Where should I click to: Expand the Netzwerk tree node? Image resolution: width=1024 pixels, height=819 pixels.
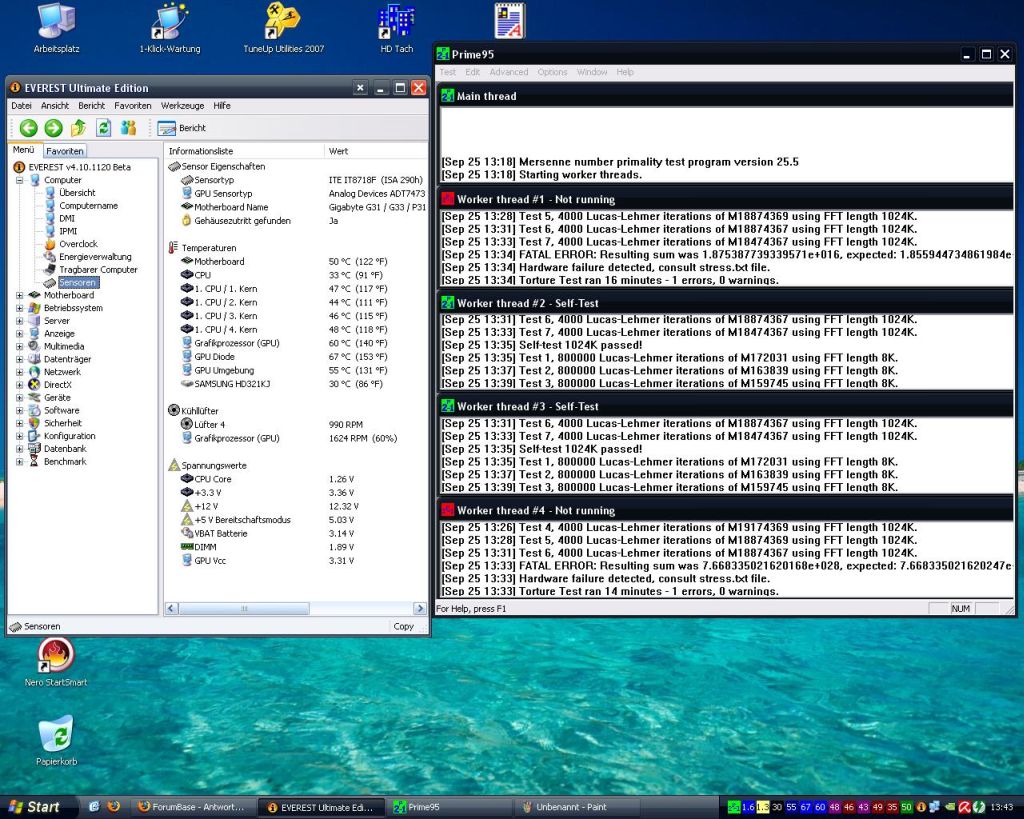pos(20,372)
